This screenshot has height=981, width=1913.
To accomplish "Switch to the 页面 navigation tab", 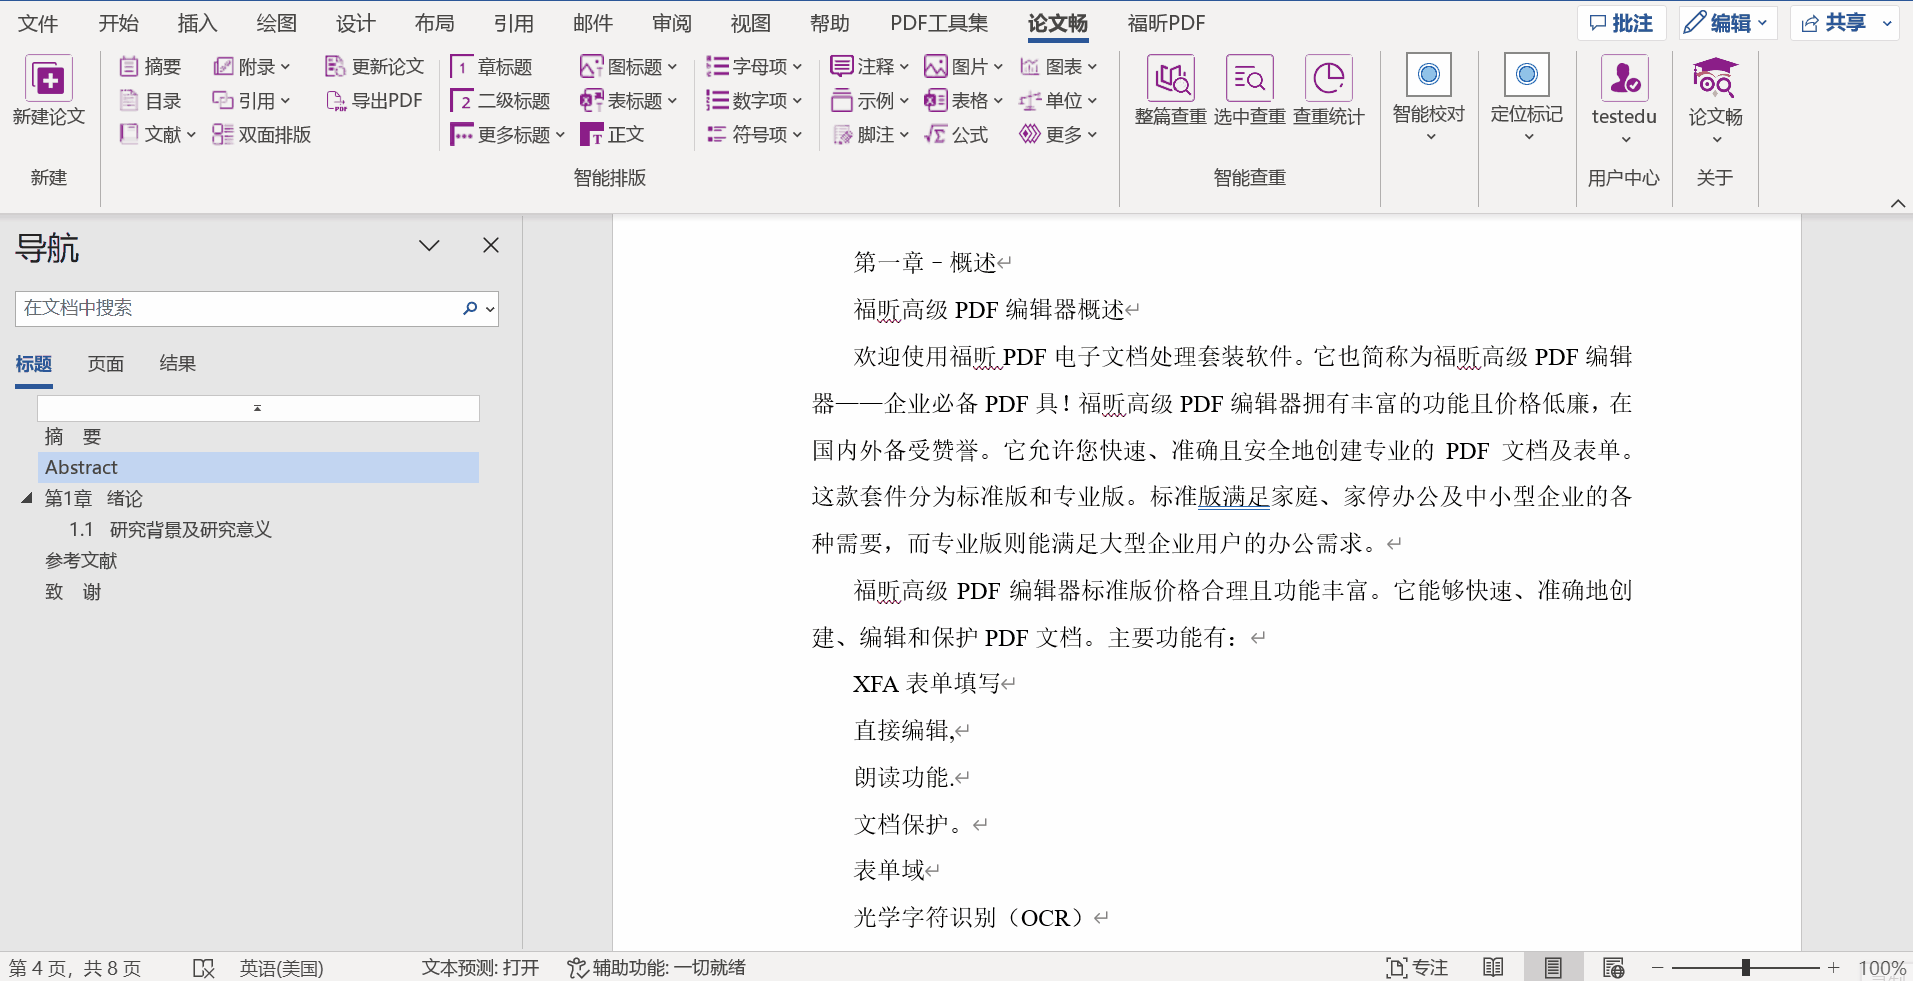I will point(105,364).
